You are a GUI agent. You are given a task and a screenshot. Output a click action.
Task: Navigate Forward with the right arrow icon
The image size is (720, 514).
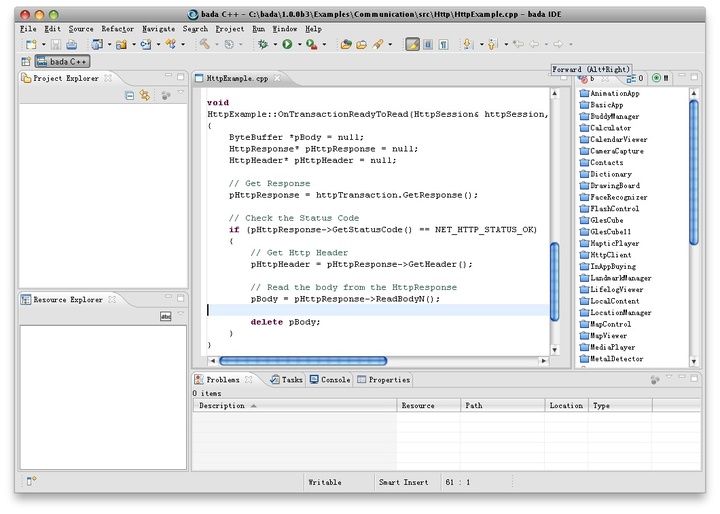click(x=558, y=44)
